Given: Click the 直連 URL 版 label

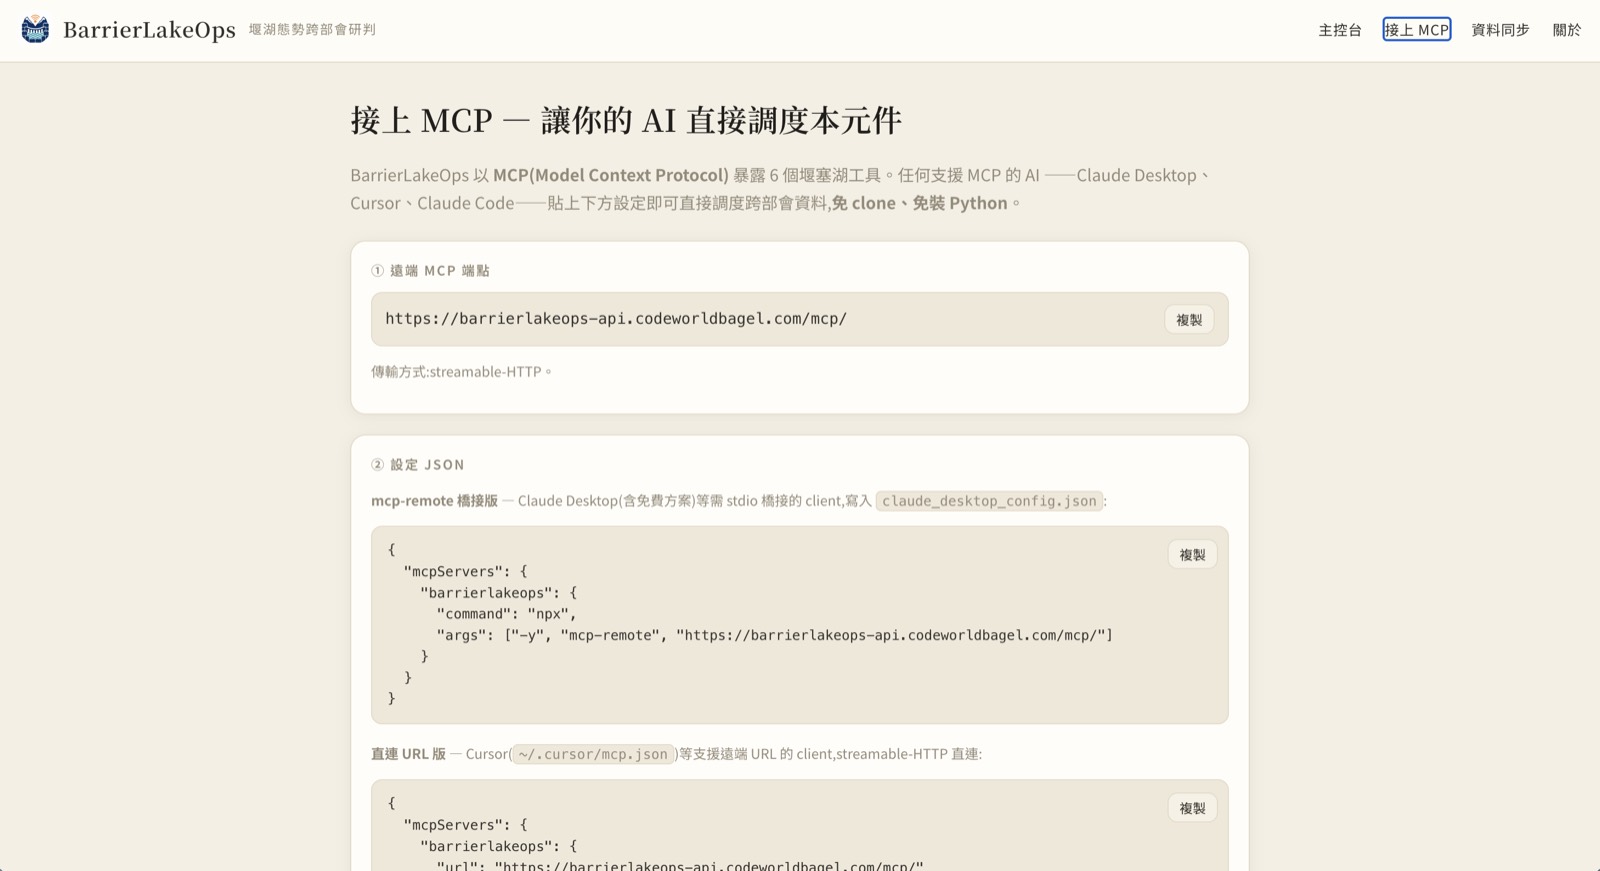Looking at the screenshot, I should pos(408,754).
